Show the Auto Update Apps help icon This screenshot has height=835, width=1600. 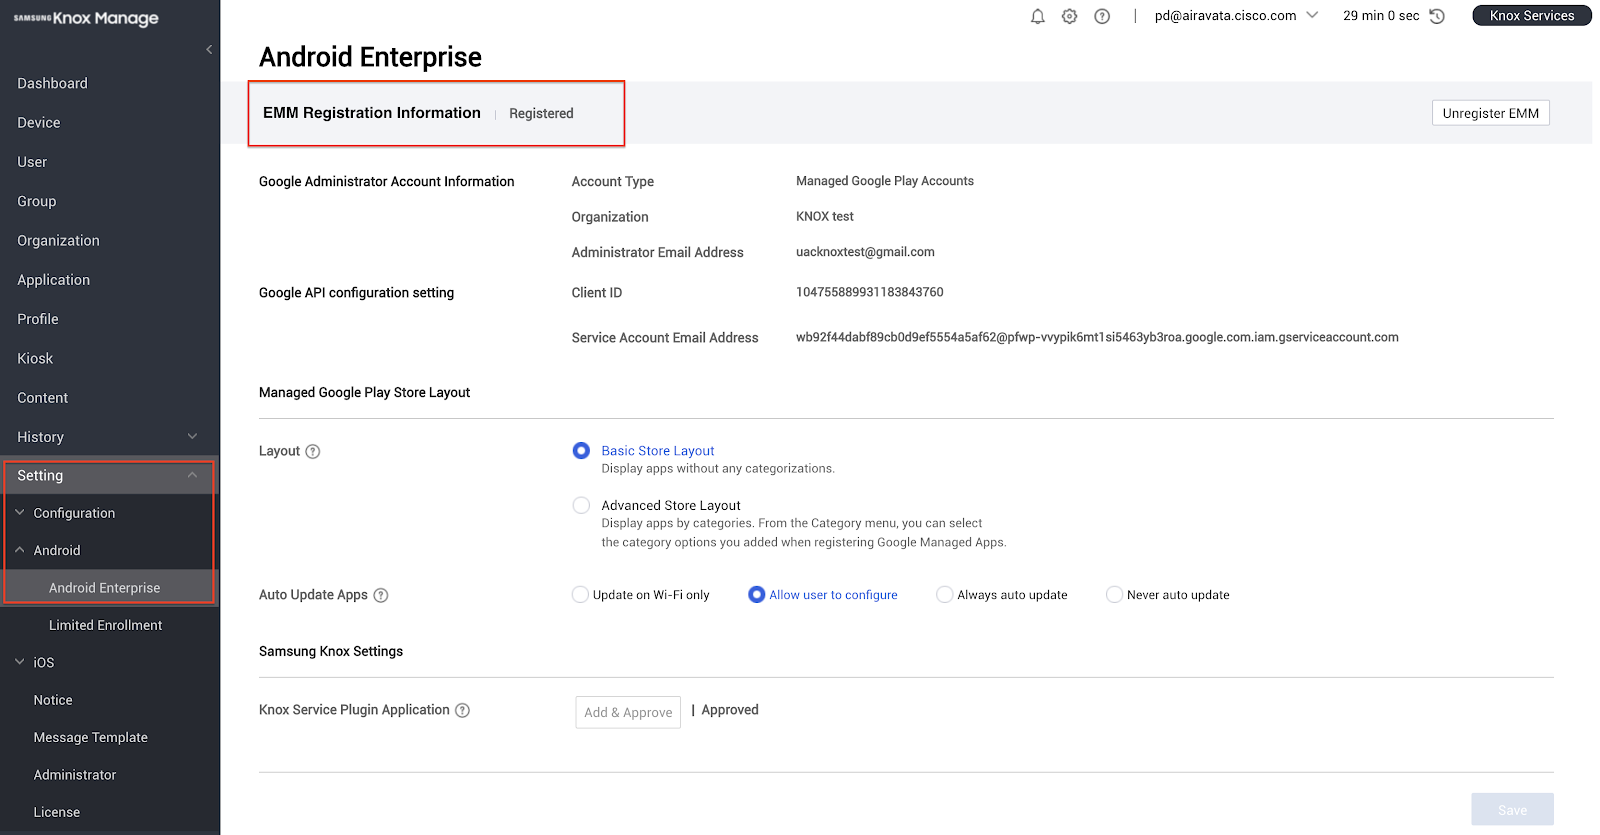(x=381, y=595)
